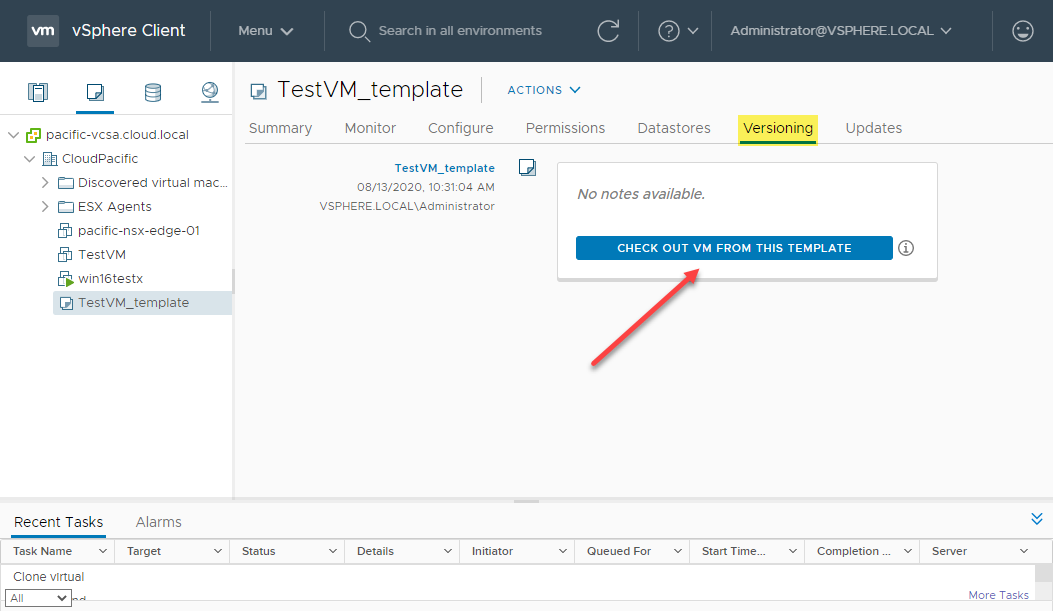Open the Initiator column filter arrow
The image size is (1053, 611).
click(x=562, y=551)
